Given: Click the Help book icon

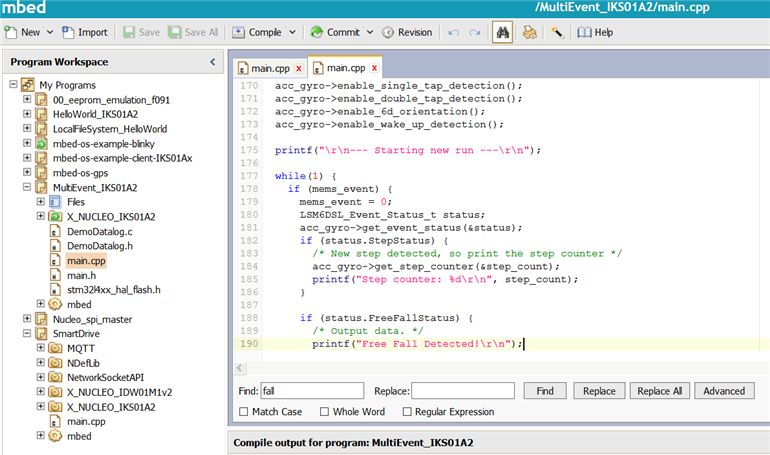Looking at the screenshot, I should pyautogui.click(x=584, y=32).
